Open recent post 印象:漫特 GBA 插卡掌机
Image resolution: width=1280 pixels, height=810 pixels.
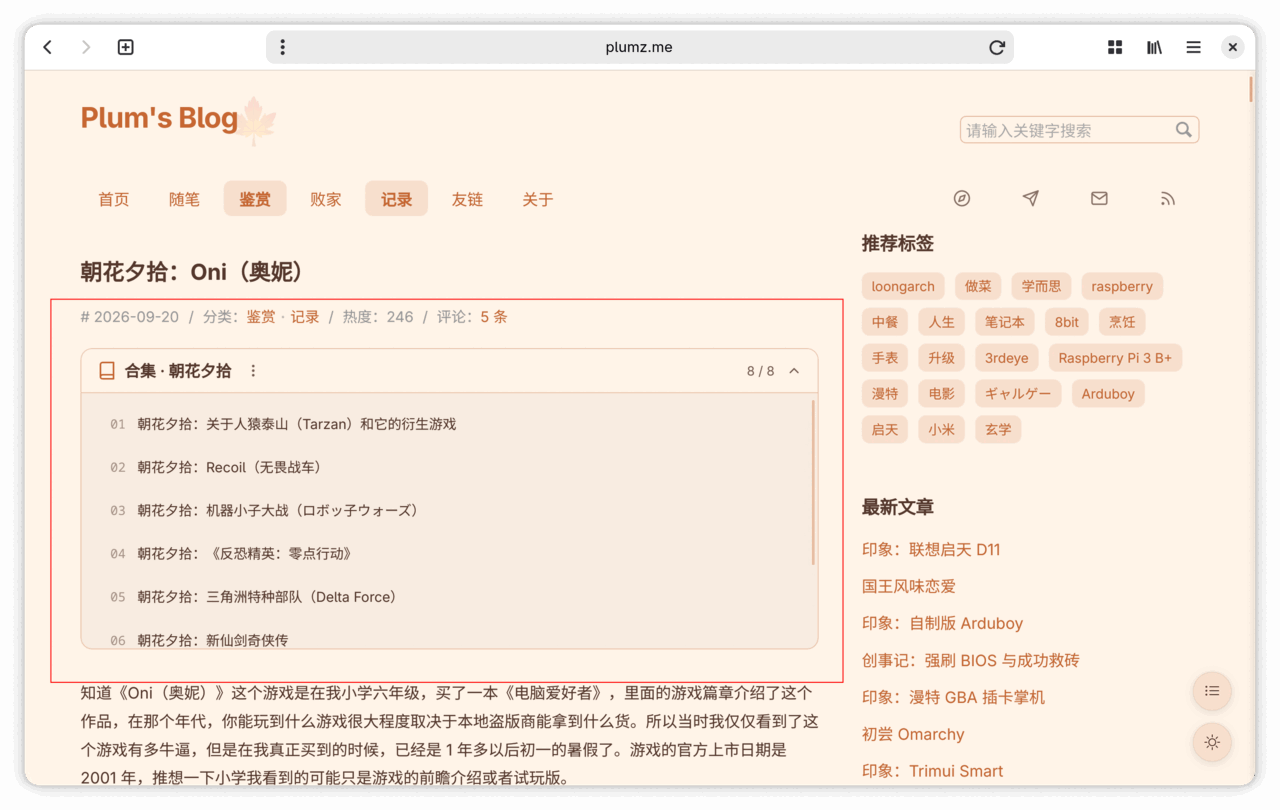pos(953,697)
